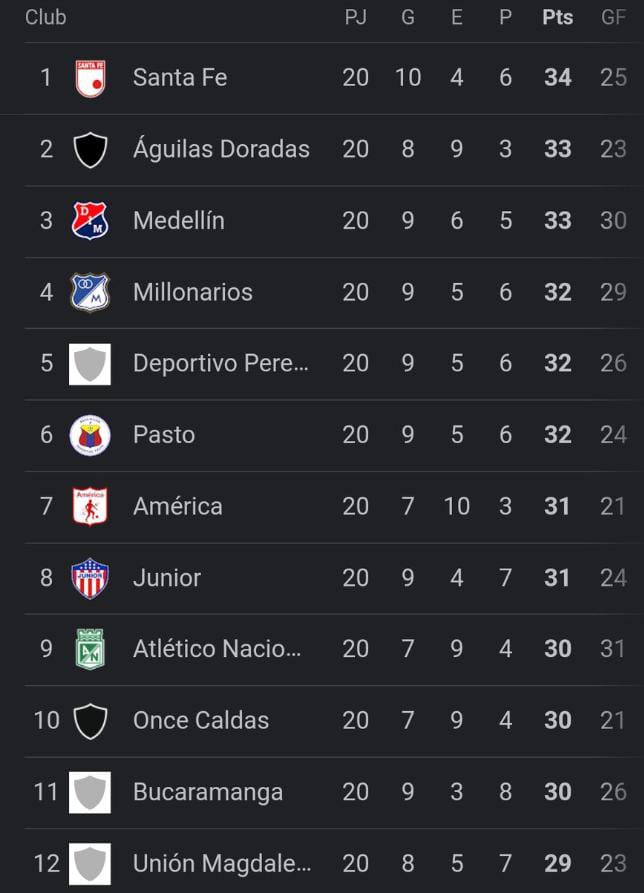Viewport: 644px width, 893px height.
Task: Click the Pasto round badge icon
Action: click(x=90, y=435)
